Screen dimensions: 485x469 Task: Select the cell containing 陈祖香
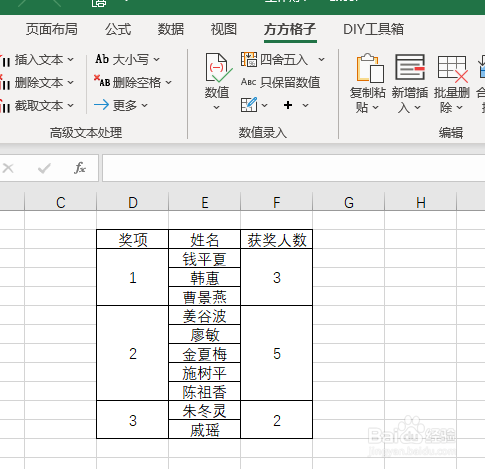(x=205, y=391)
